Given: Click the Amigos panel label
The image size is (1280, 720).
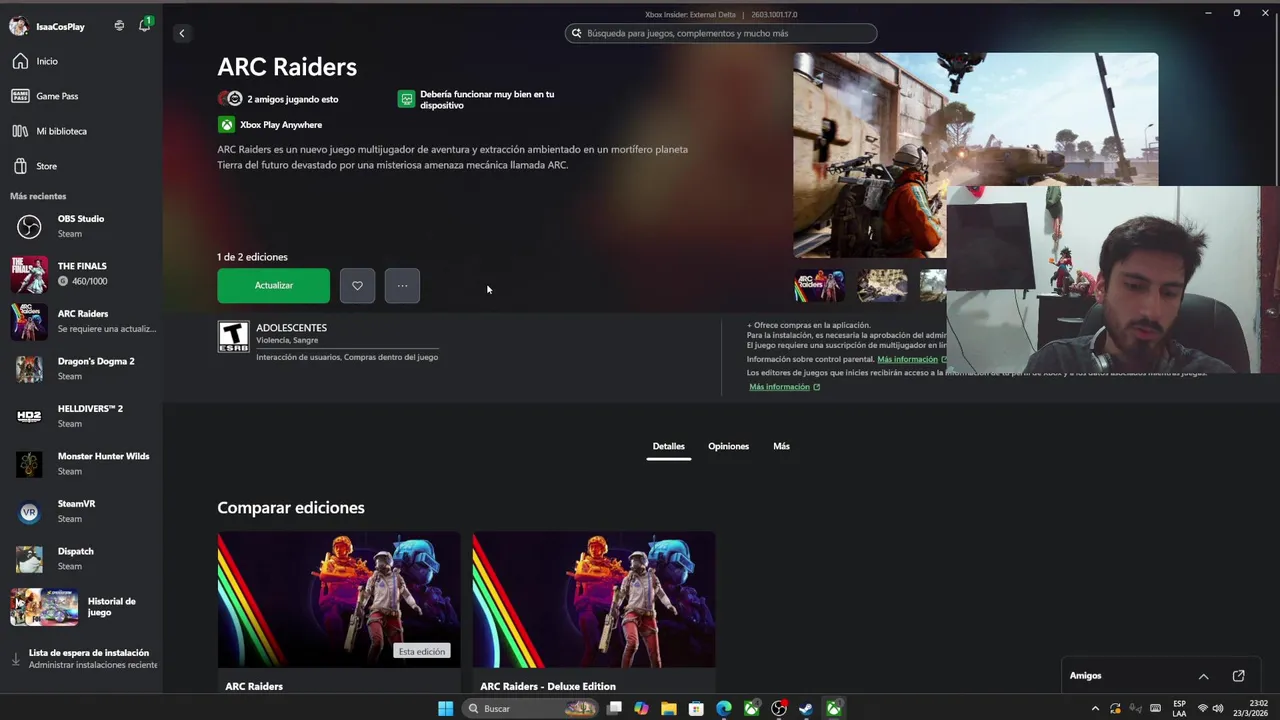Looking at the screenshot, I should point(1085,676).
